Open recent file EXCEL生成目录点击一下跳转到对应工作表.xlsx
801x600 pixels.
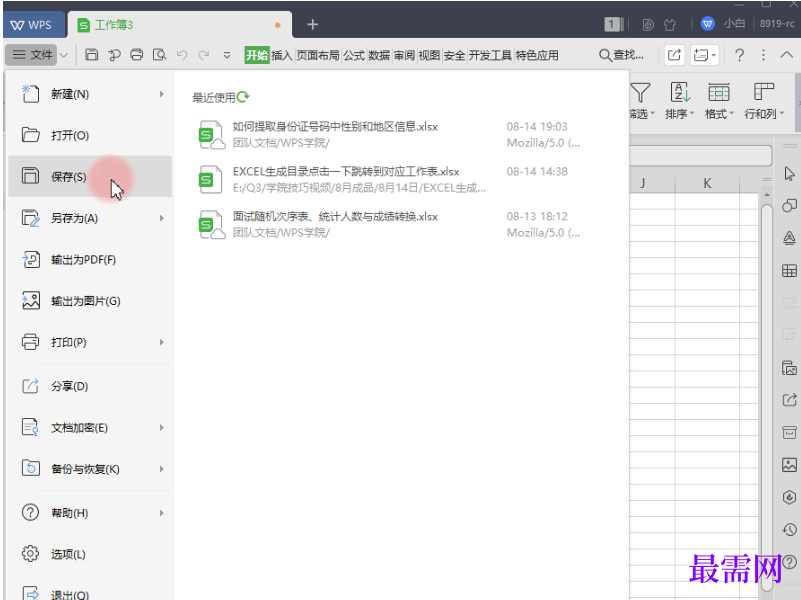390,179
